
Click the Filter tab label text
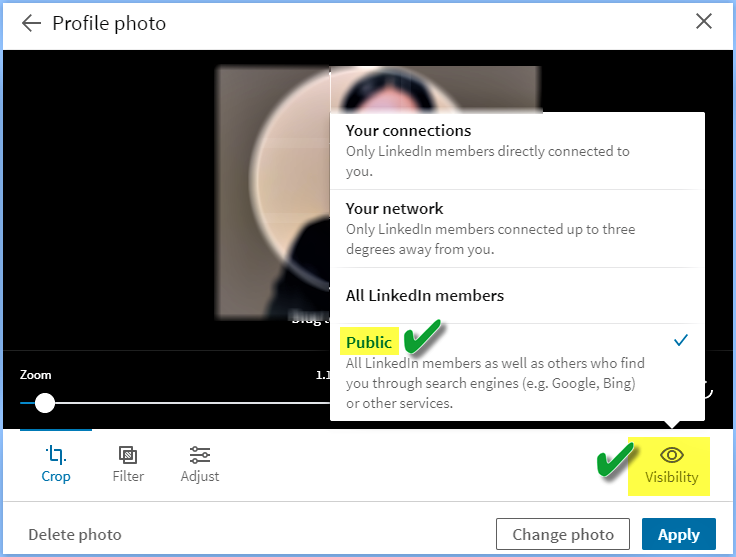(128, 476)
